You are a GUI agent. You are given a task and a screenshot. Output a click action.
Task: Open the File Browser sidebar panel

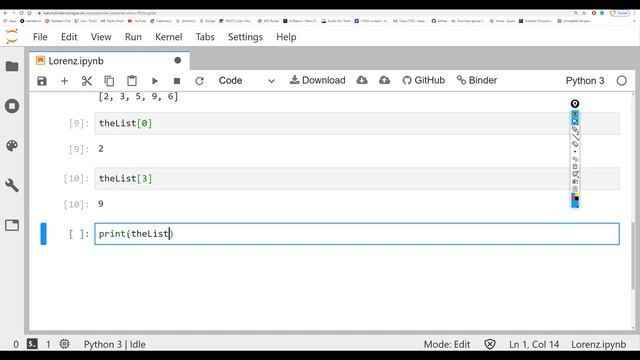pyautogui.click(x=12, y=66)
